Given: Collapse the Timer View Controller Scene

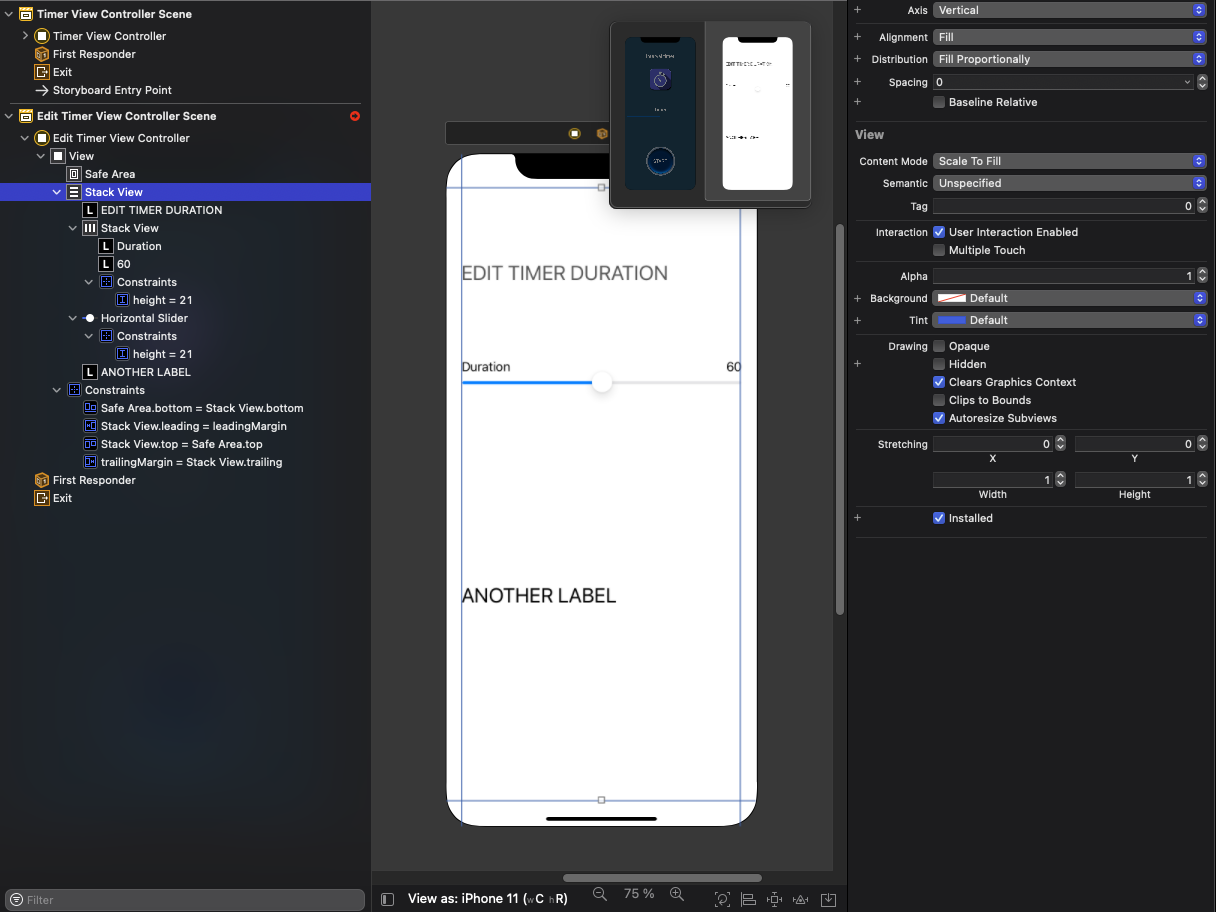Looking at the screenshot, I should [9, 14].
